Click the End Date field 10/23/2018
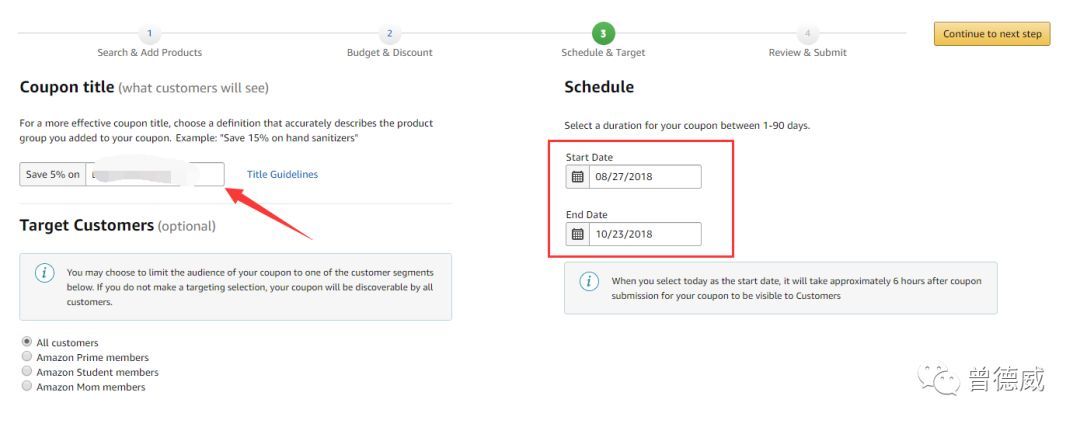Screen dimensions: 1080x427 click(x=645, y=234)
